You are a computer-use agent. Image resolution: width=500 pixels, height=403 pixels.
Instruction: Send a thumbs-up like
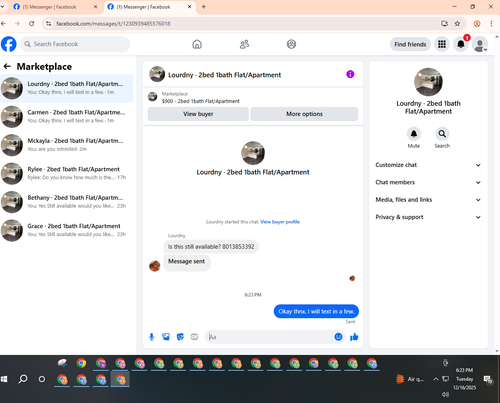click(x=354, y=337)
